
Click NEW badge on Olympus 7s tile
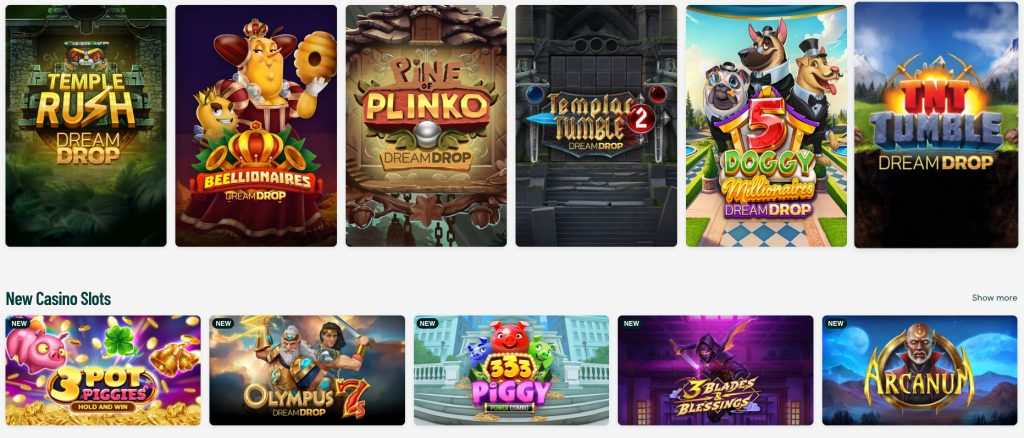point(223,323)
